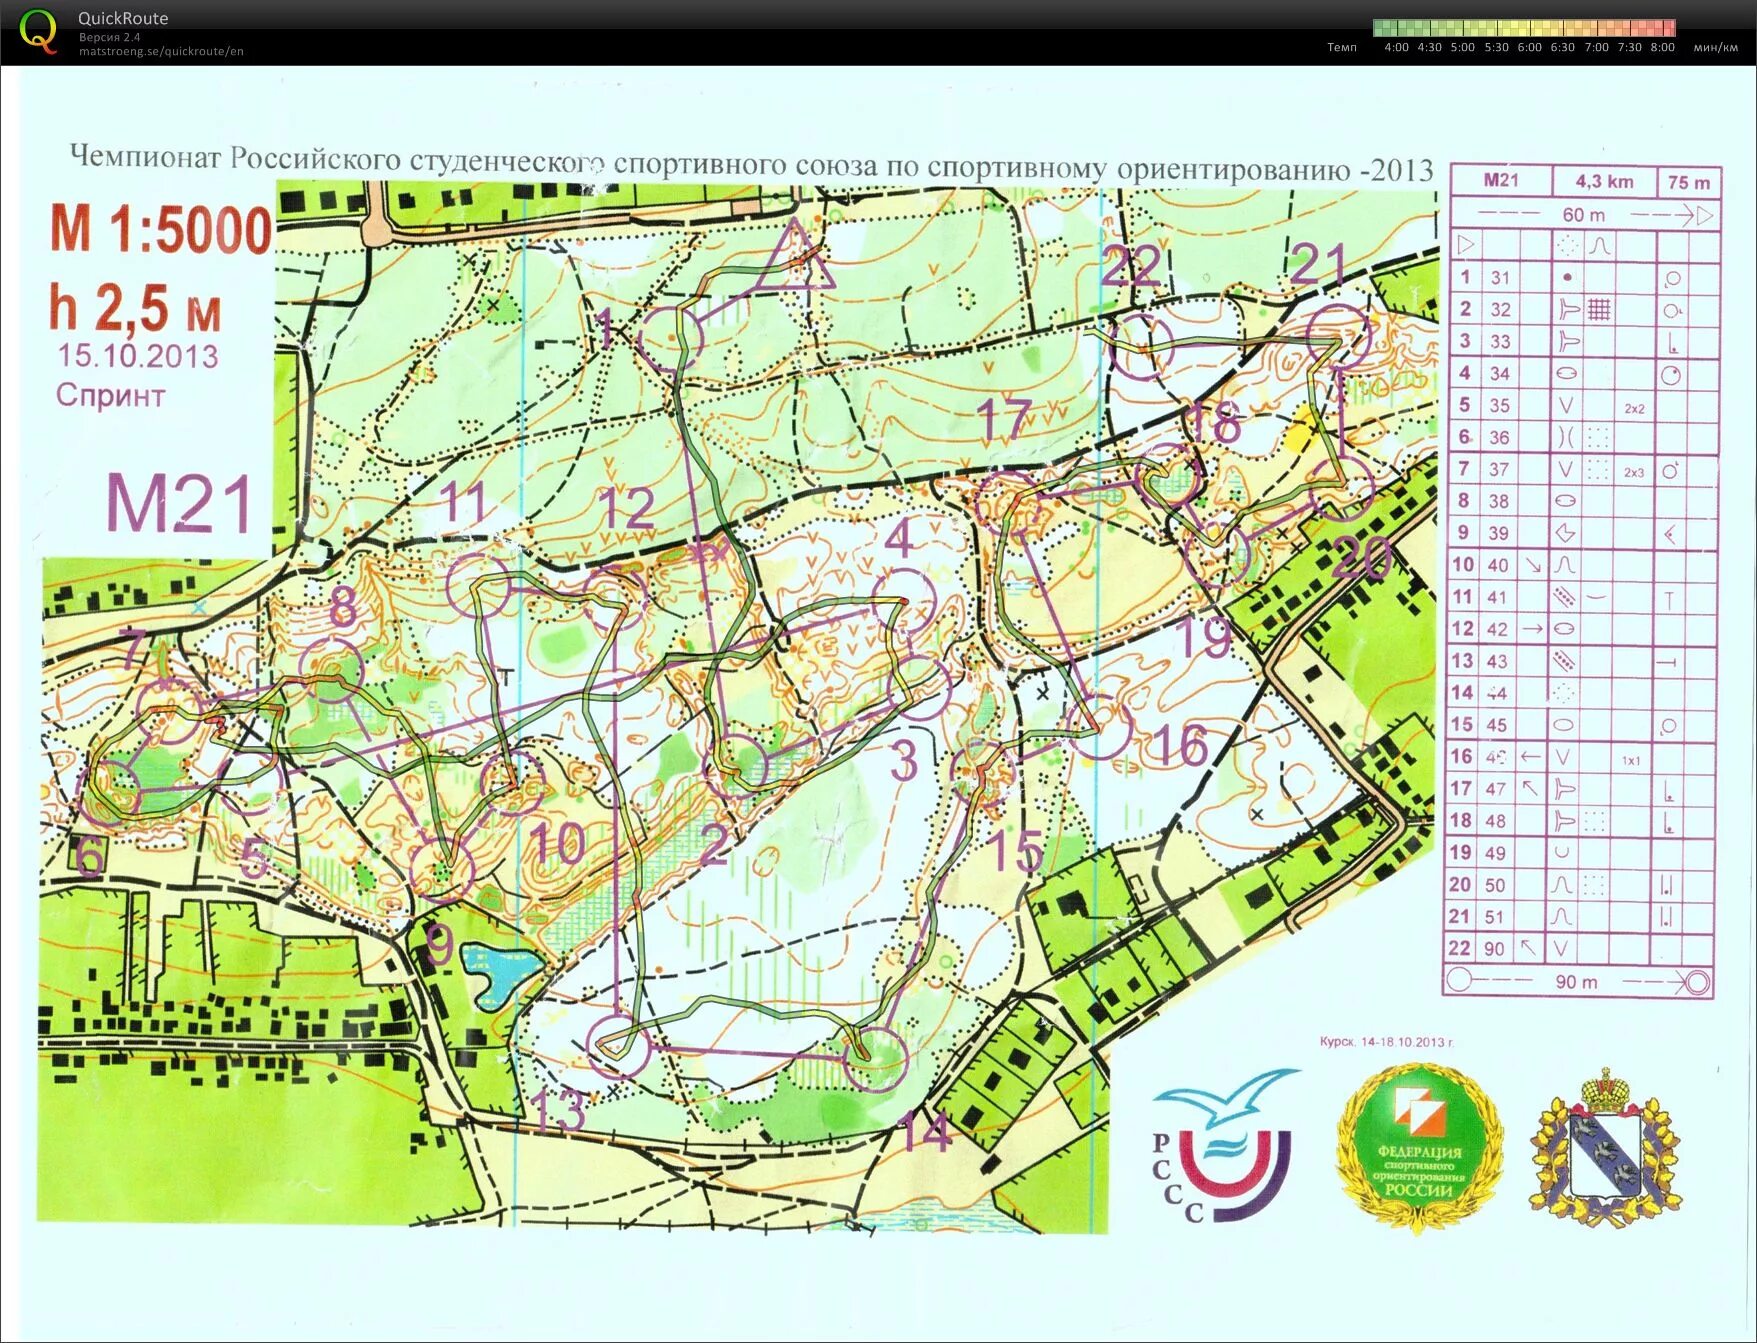The image size is (1757, 1343).
Task: Click control circle 21 on the map
Action: pos(1338,339)
